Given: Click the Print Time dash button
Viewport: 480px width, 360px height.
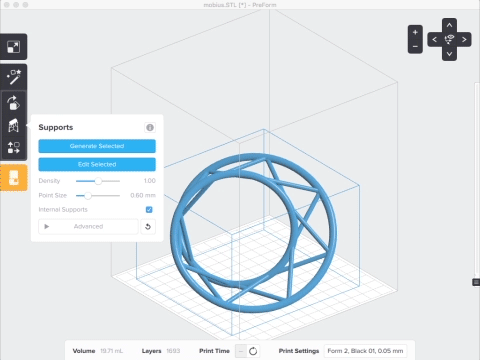Looking at the screenshot, I should (x=241, y=351).
